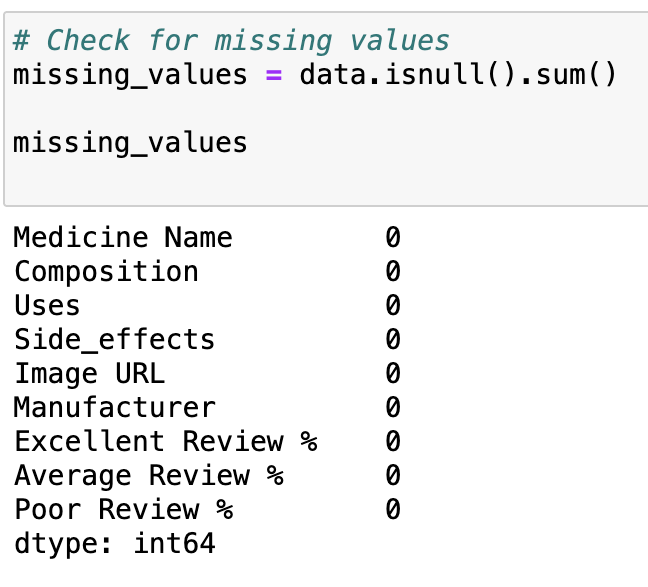The image size is (648, 587).
Task: Select the "Uses" label in the output
Action: (47, 305)
